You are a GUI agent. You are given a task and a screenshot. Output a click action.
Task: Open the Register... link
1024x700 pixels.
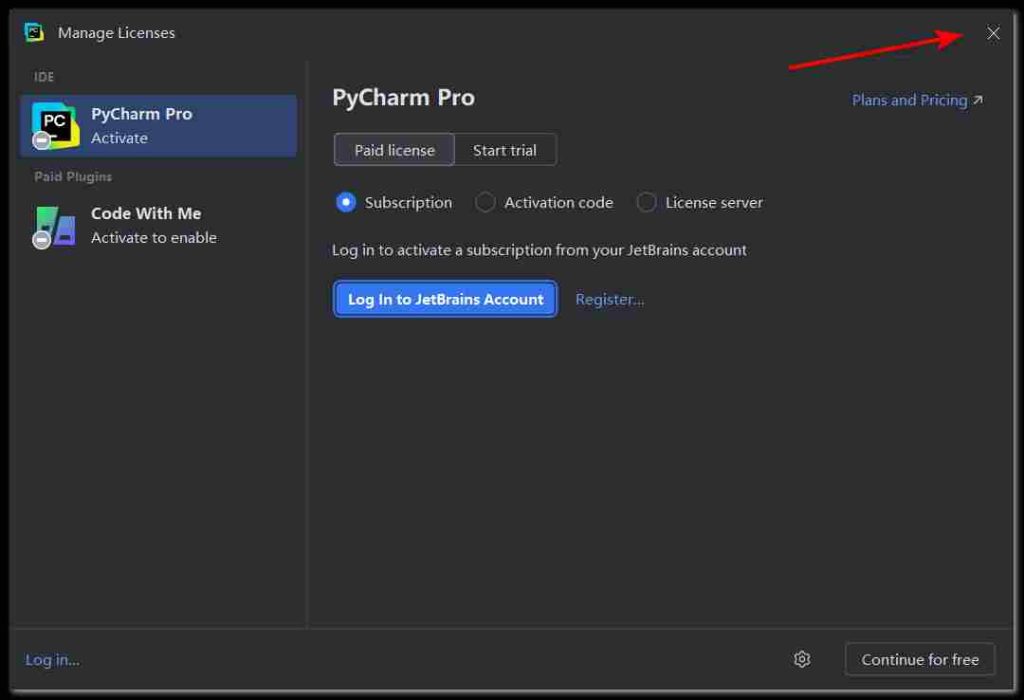[x=609, y=299]
